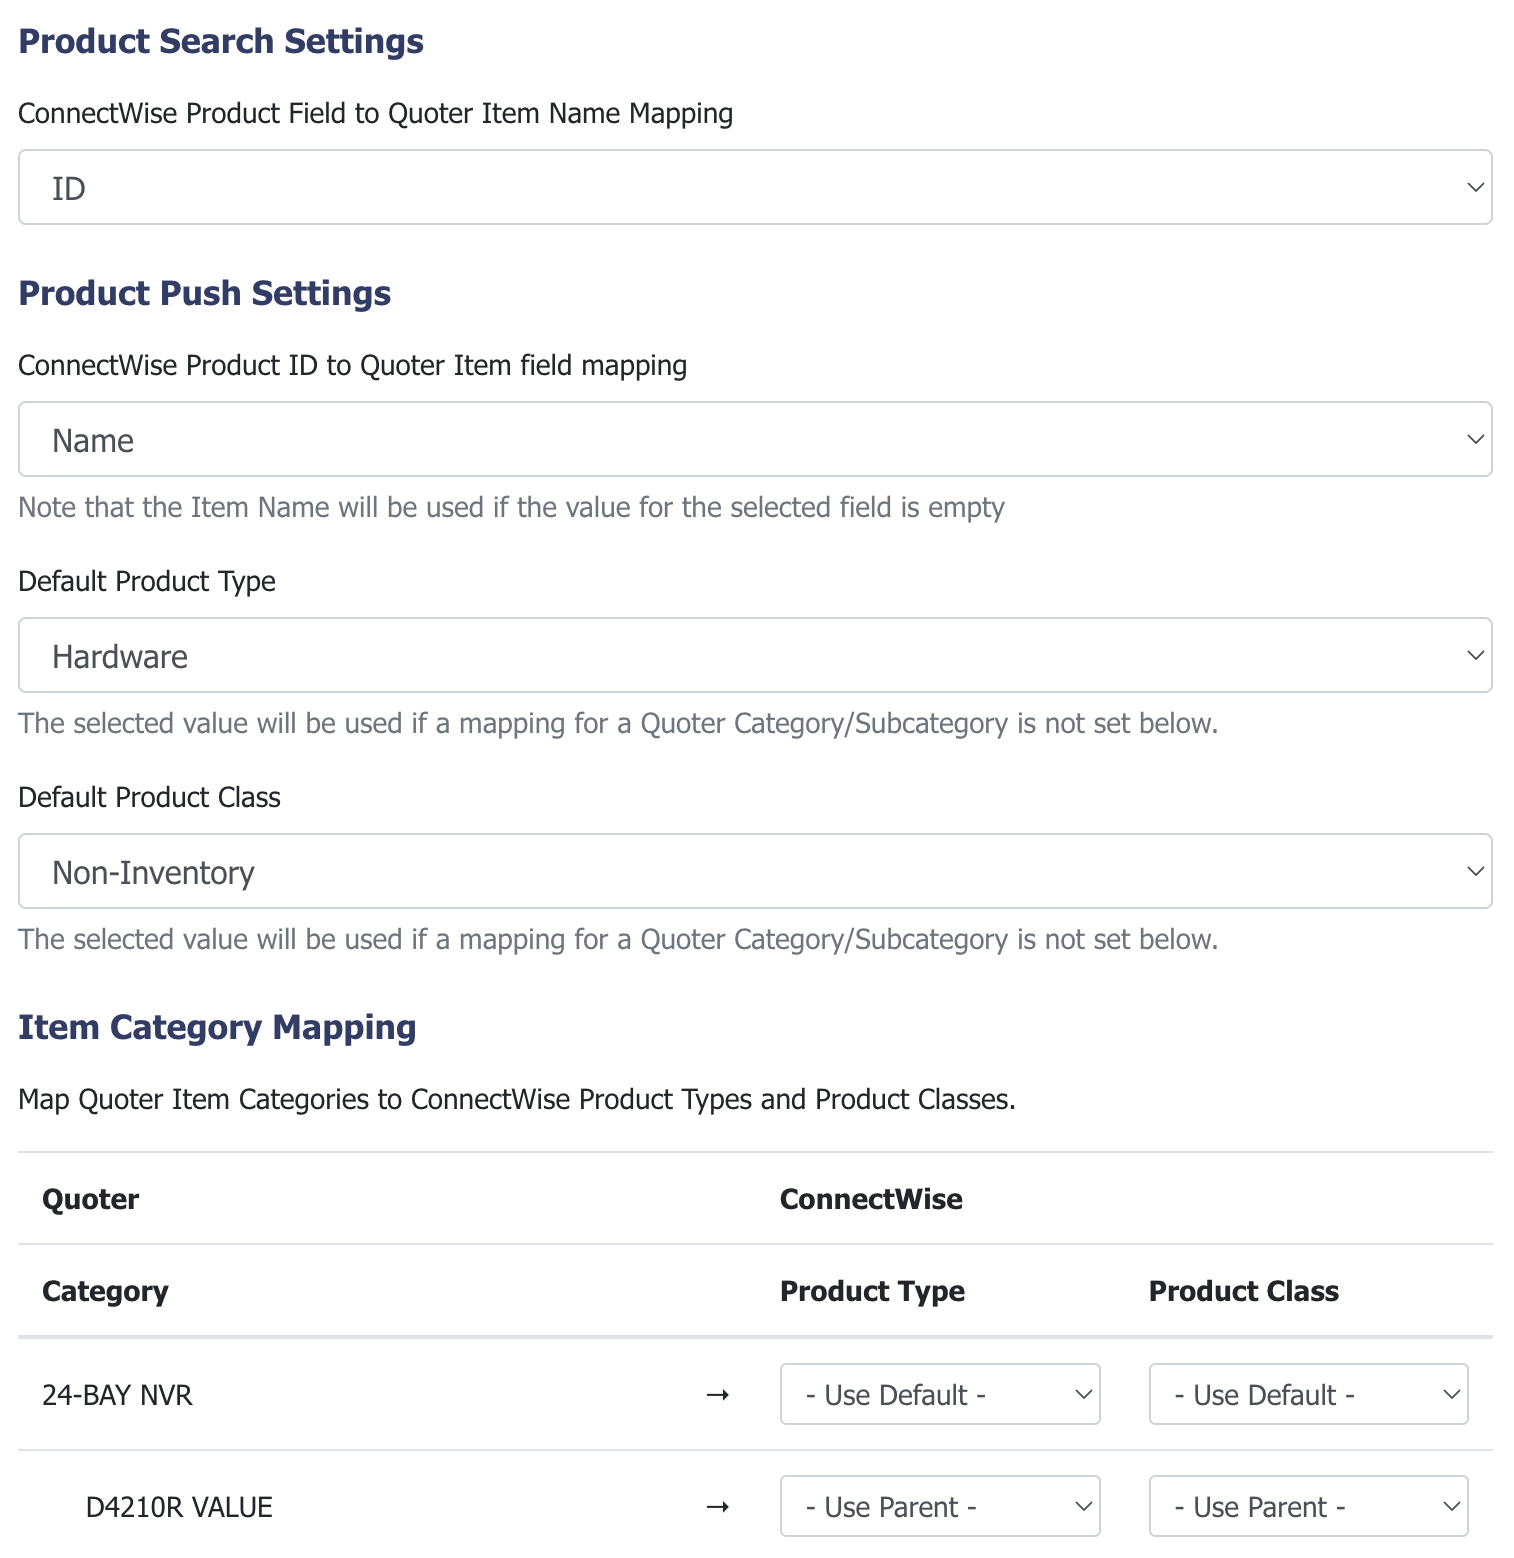Open the D4210R VALUE Product Type Use Parent dropdown

point(940,1506)
